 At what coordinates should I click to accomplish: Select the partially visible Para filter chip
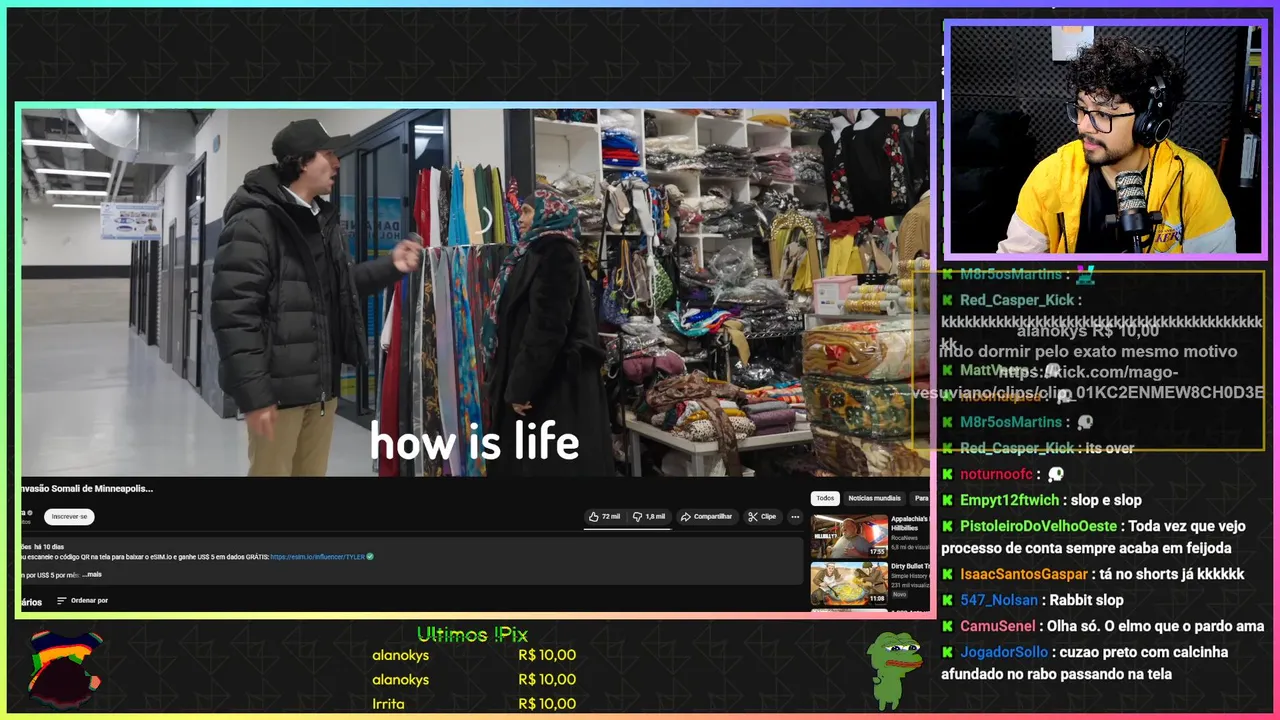click(920, 498)
